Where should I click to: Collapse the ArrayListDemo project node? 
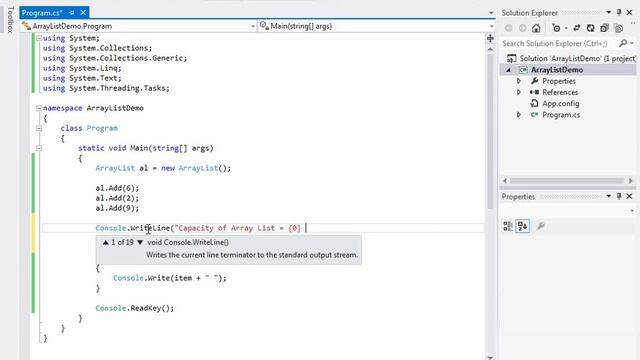tap(509, 70)
